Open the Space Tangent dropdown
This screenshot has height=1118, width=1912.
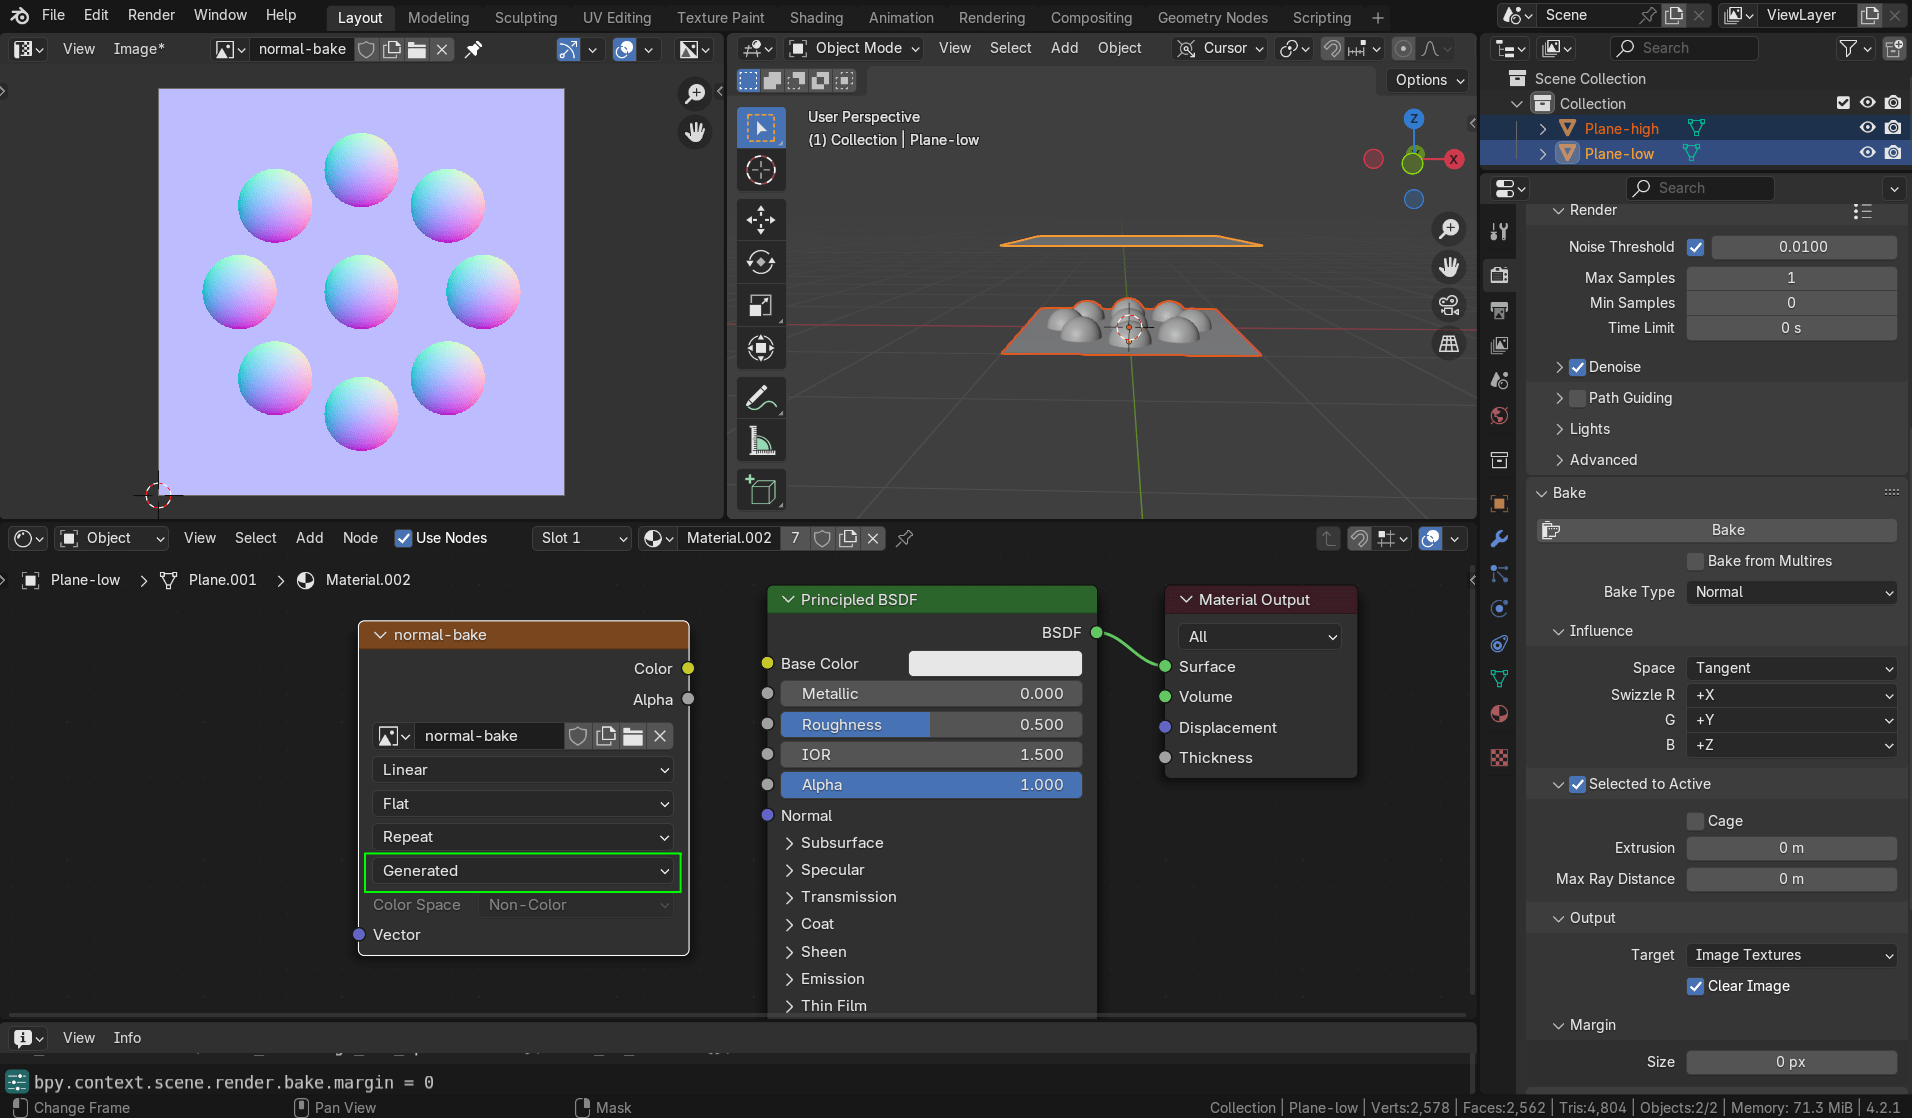tap(1792, 668)
